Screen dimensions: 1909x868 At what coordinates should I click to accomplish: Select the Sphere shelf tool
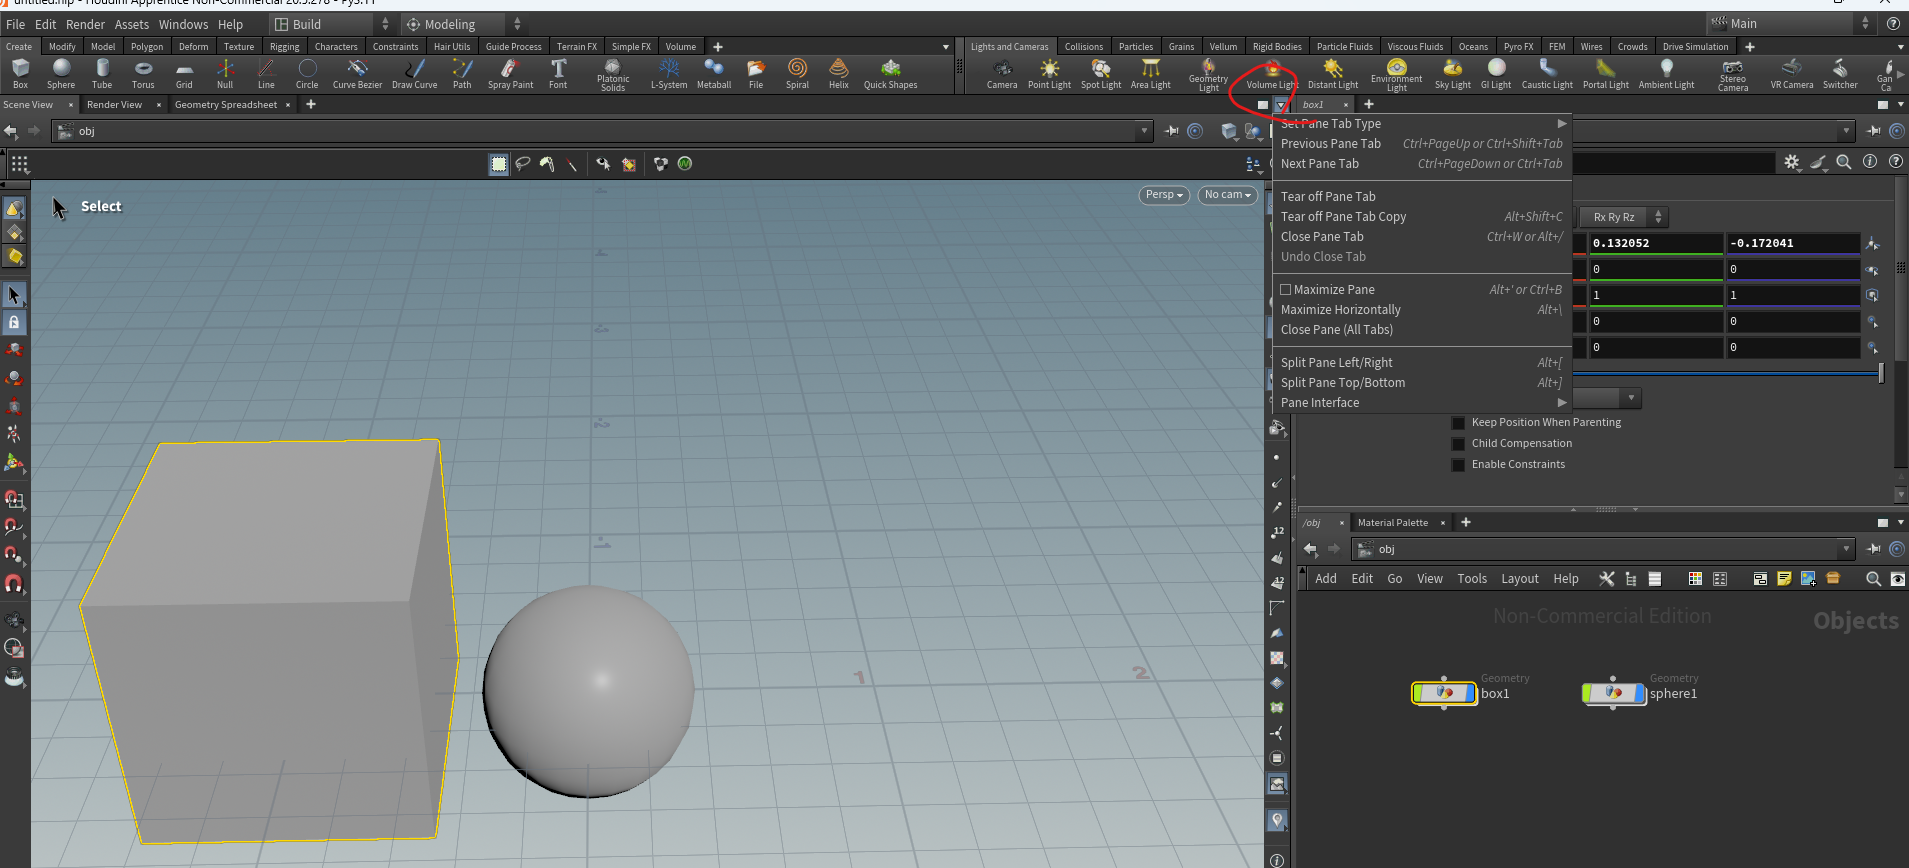61,73
